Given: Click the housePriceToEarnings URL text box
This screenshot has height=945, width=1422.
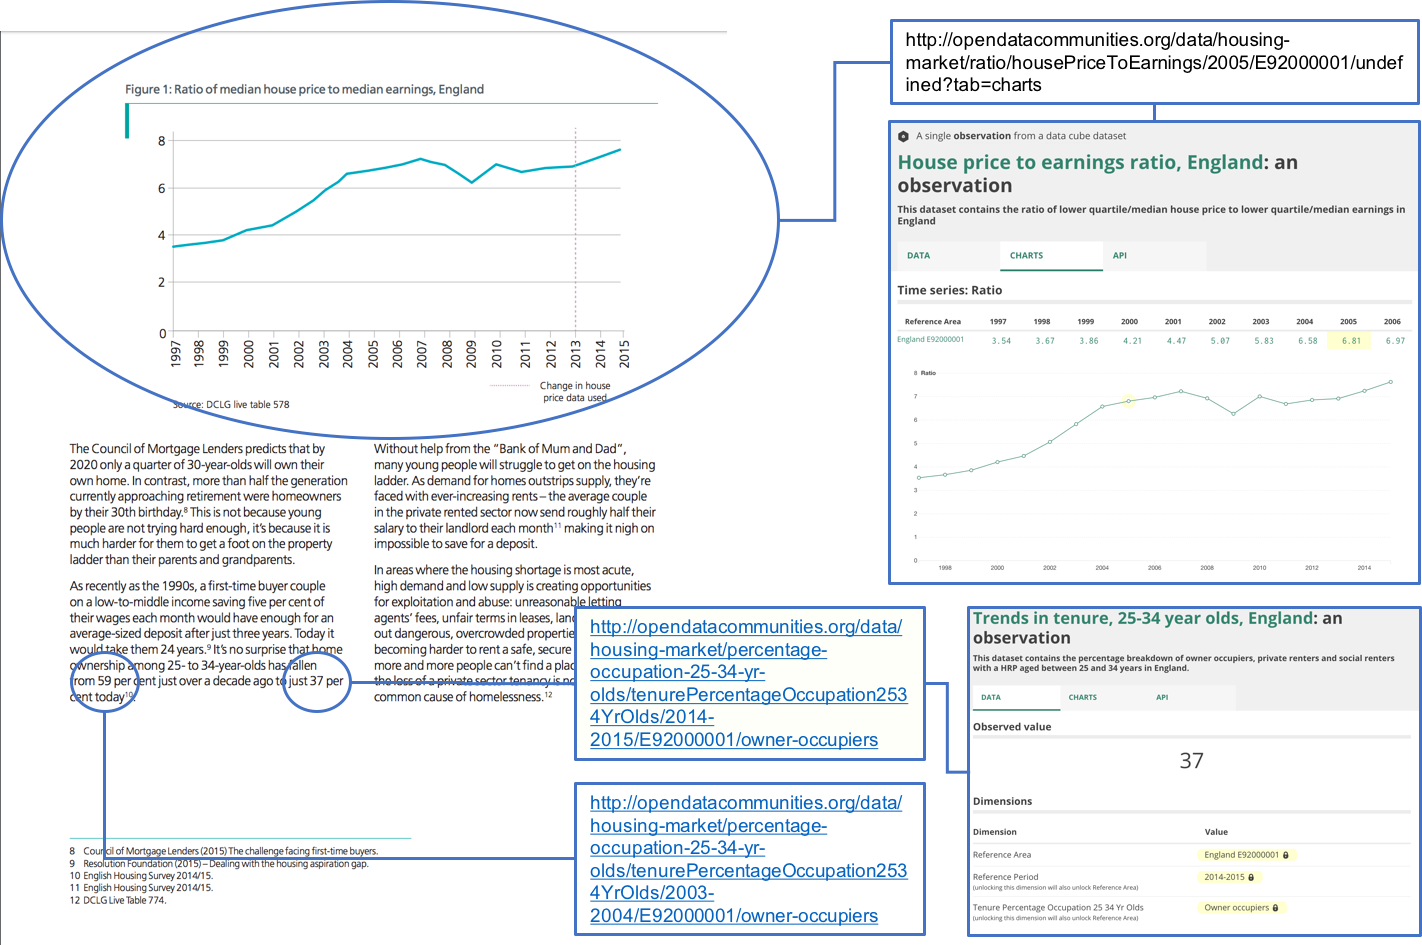Looking at the screenshot, I should coord(1154,62).
